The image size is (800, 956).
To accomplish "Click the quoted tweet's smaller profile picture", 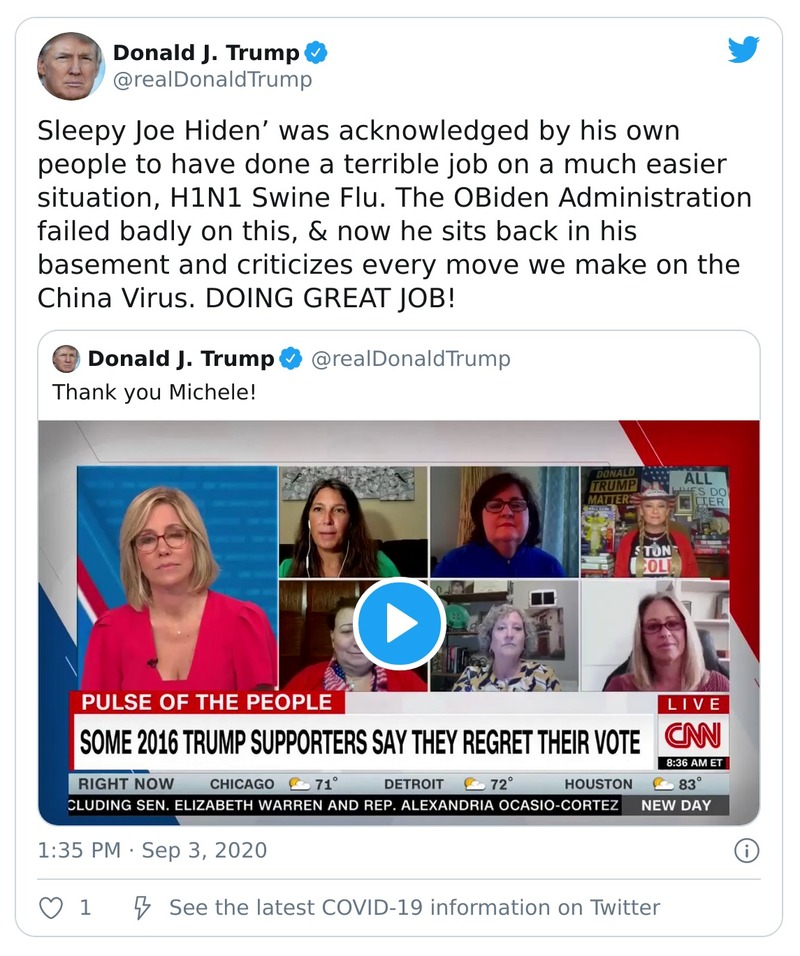I will (x=67, y=358).
